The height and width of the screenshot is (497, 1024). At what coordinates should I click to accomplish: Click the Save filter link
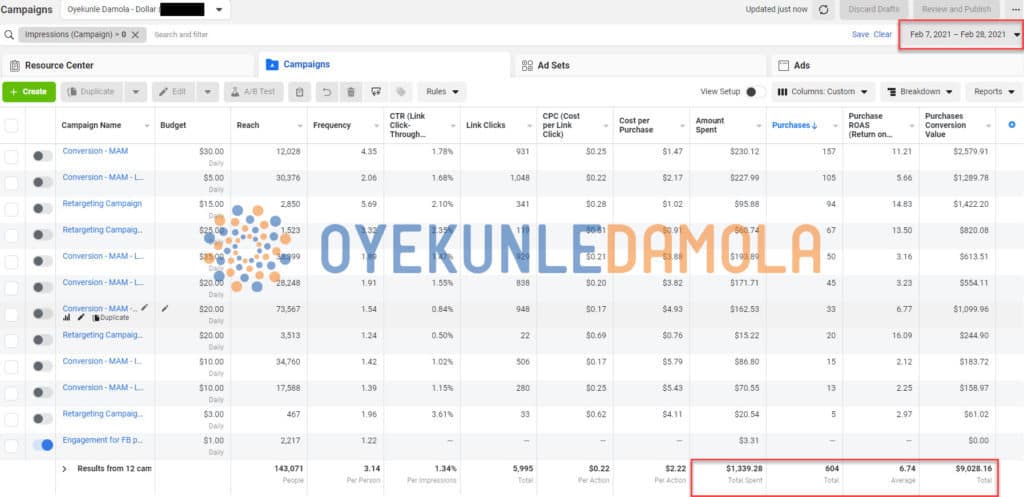point(860,35)
